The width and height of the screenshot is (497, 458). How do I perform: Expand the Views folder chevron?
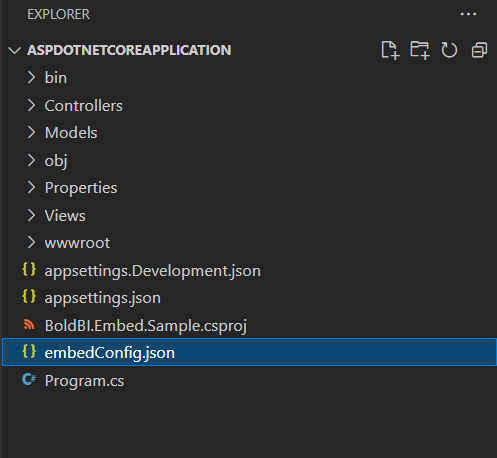(x=31, y=215)
